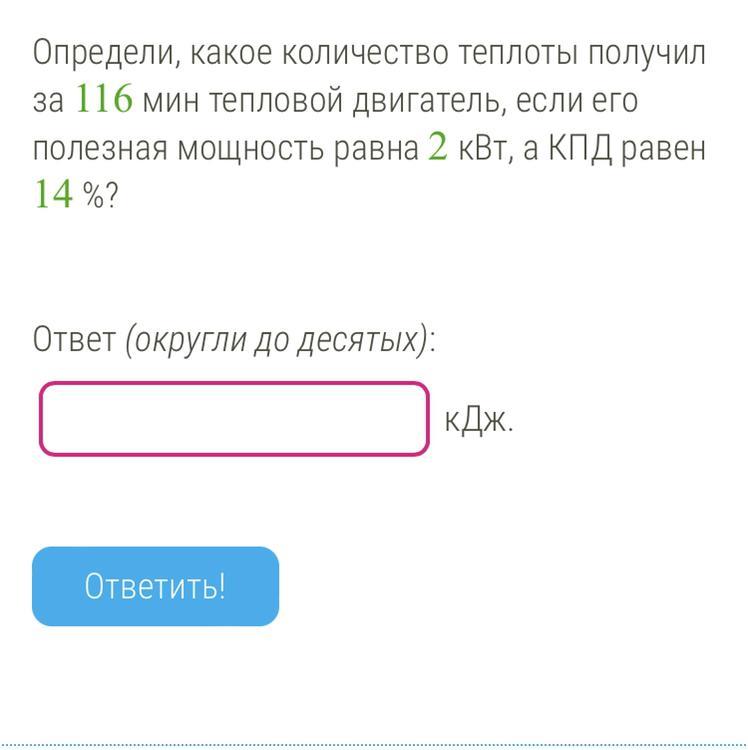Viewport: 748px width, 750px height.
Task: Click the word равен at line end
Action: 663,150
